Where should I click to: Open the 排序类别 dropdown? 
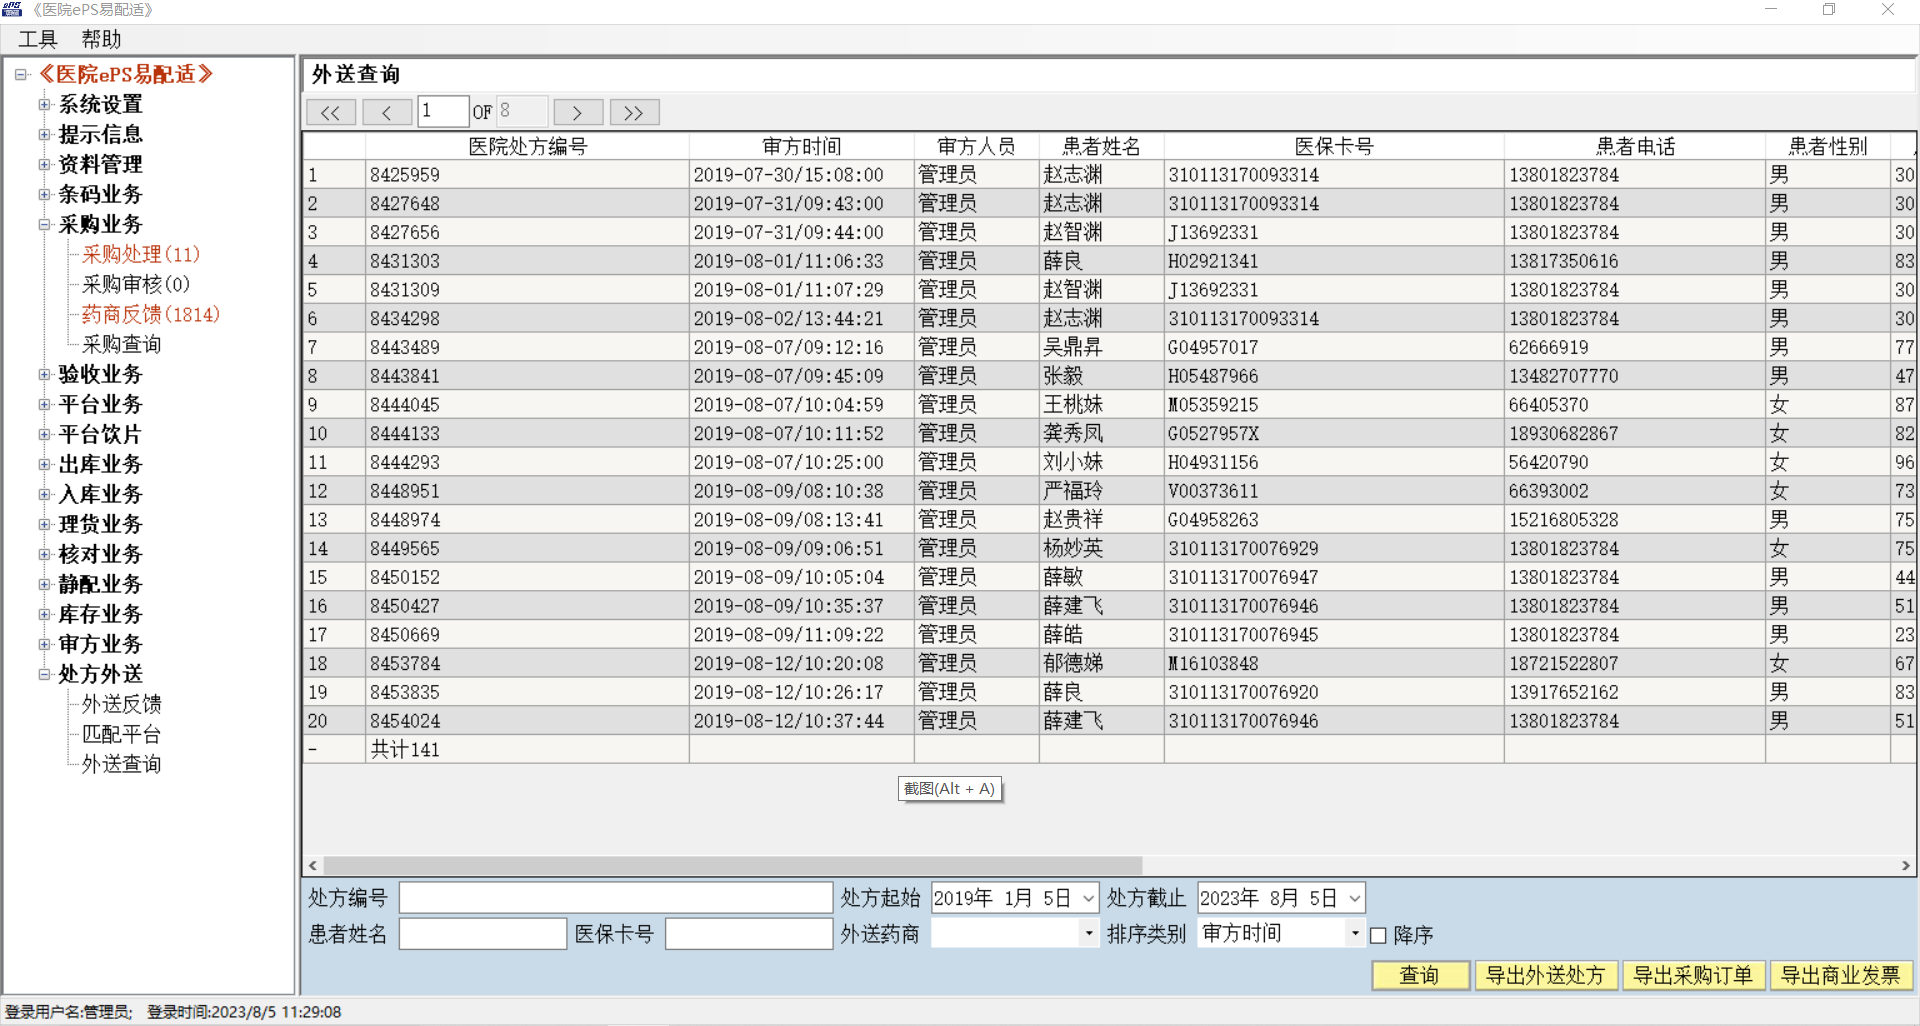tap(1355, 933)
